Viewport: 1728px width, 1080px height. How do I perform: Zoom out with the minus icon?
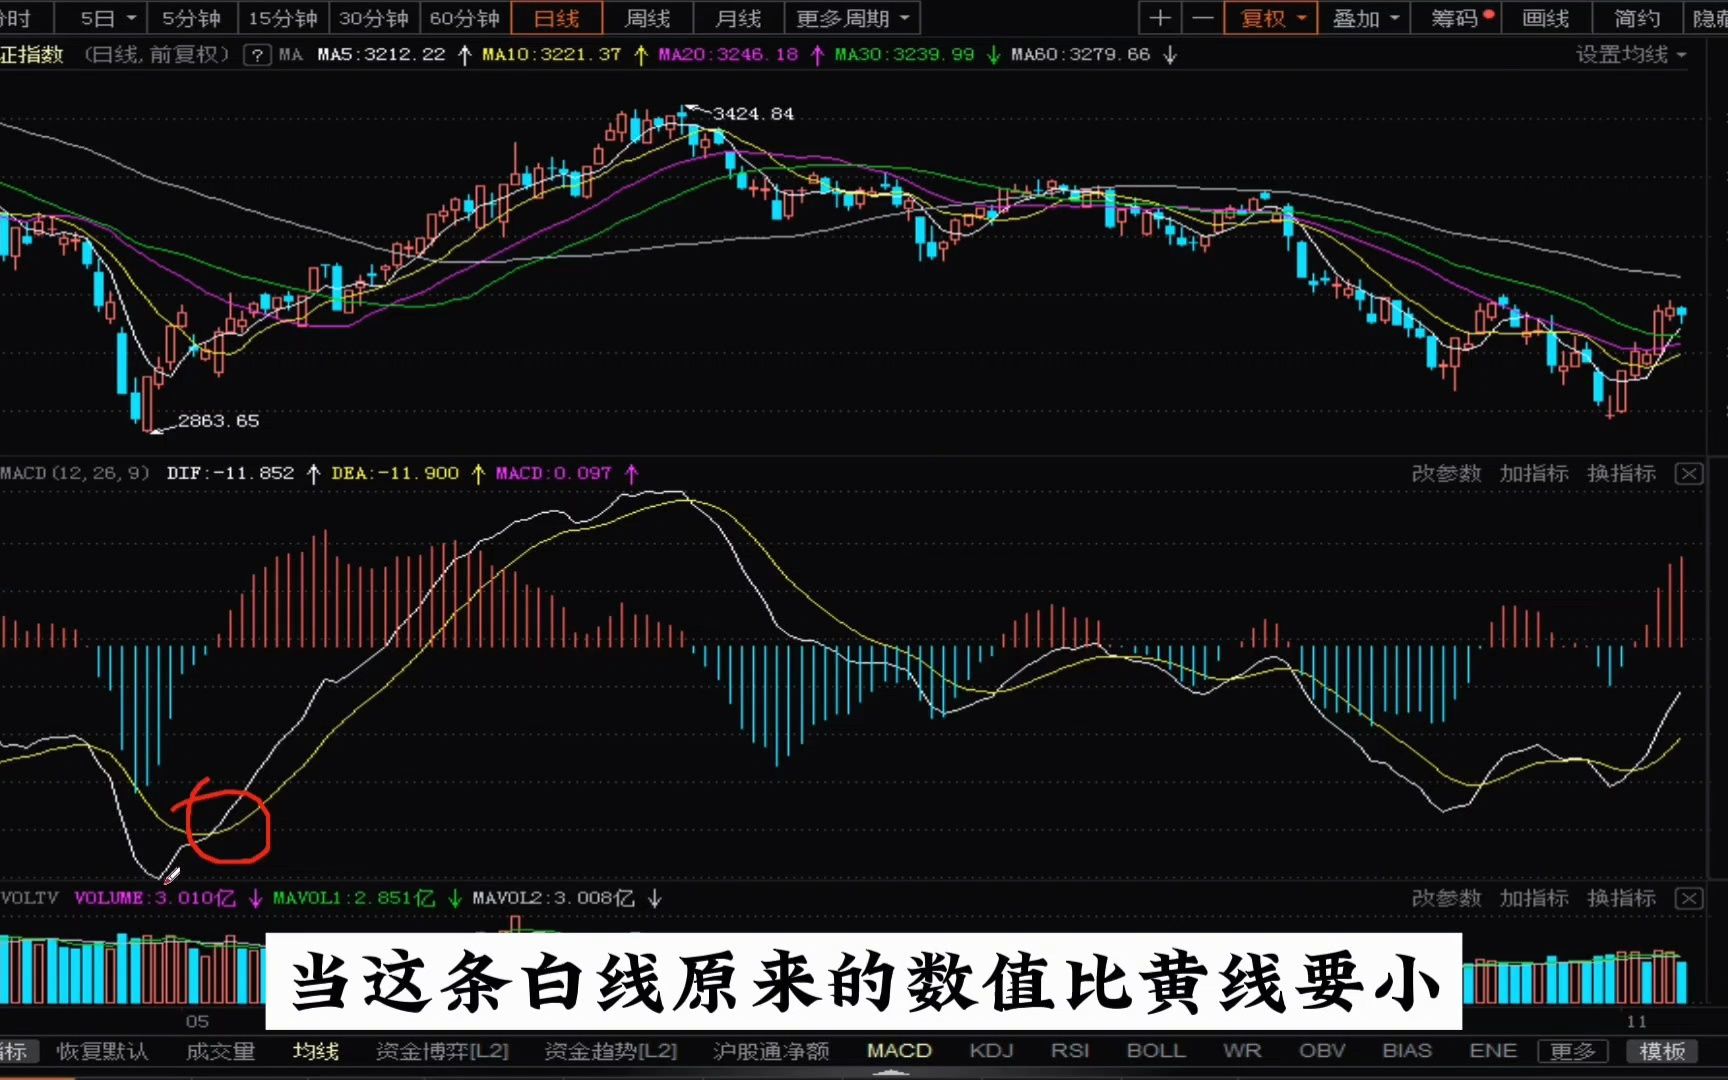[1203, 18]
